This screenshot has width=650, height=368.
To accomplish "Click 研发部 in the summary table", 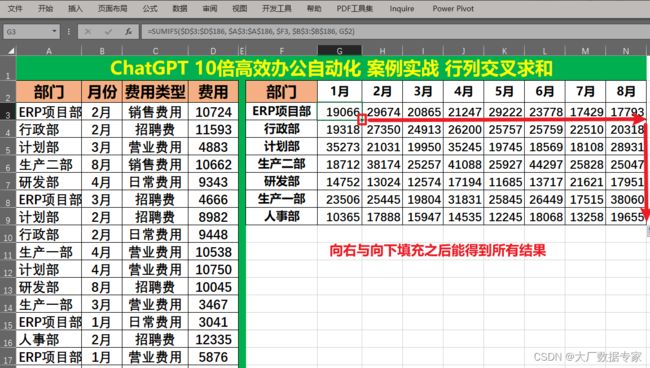I will (281, 182).
